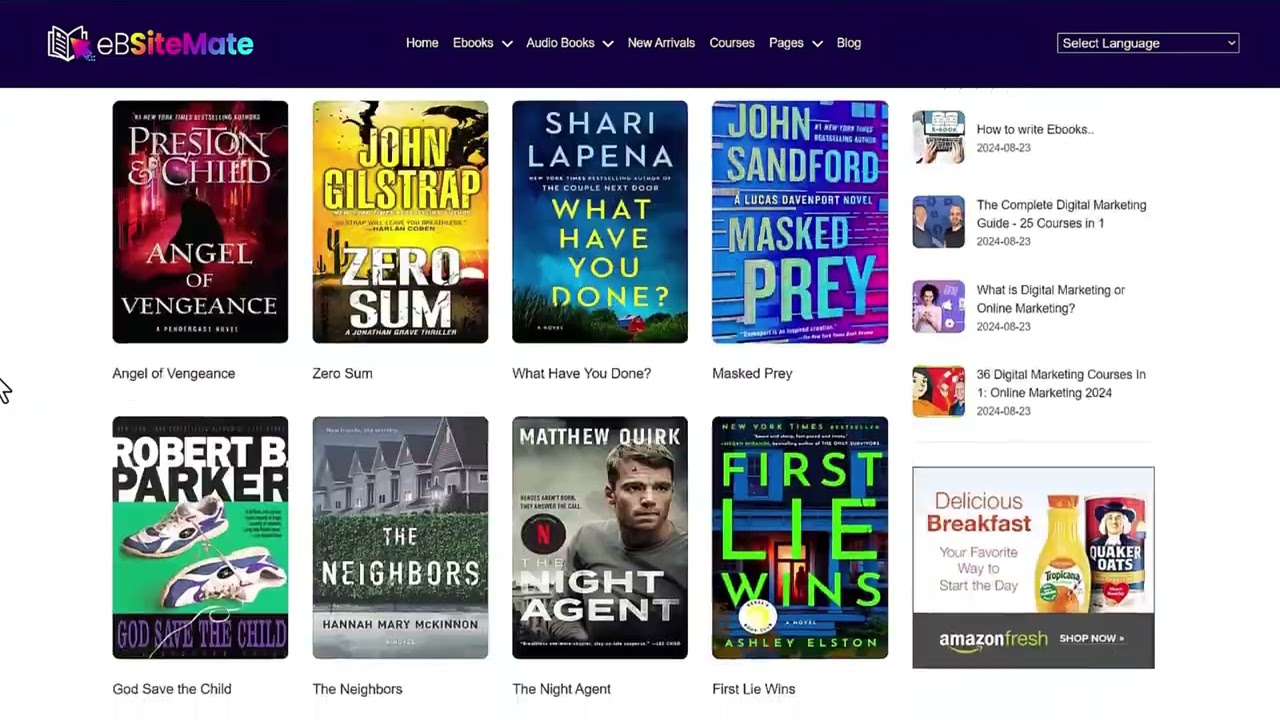Viewport: 1280px width, 720px height.
Task: Open the Select Language combo box
Action: (x=1148, y=43)
